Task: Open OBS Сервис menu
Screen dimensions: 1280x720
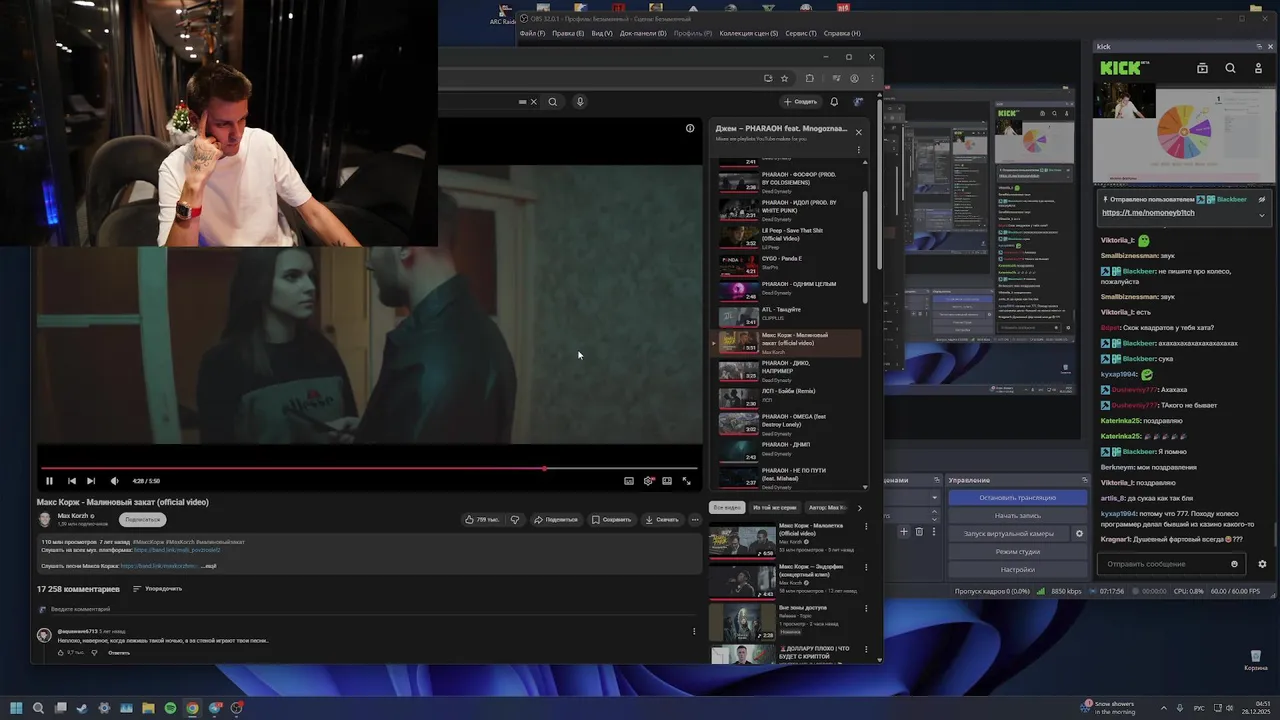Action: [x=801, y=33]
